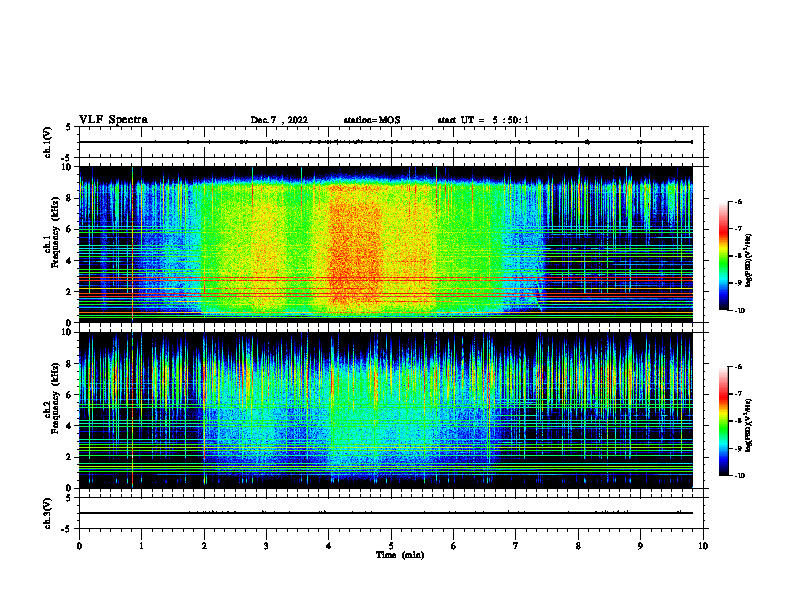The image size is (792, 612).
Task: Click time axis tick label "3"
Action: (266, 546)
